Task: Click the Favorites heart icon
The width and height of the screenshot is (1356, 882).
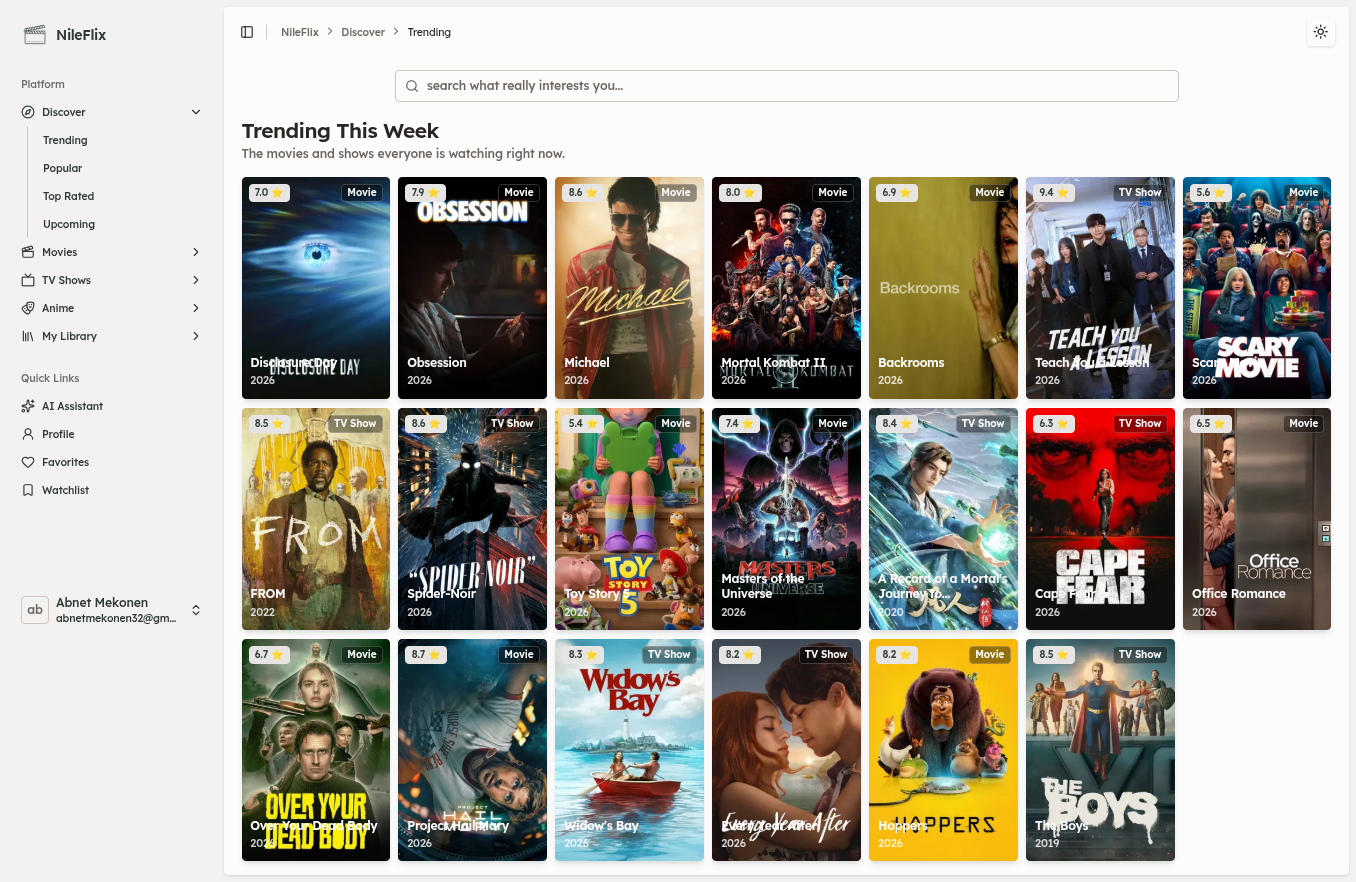Action: click(x=28, y=462)
